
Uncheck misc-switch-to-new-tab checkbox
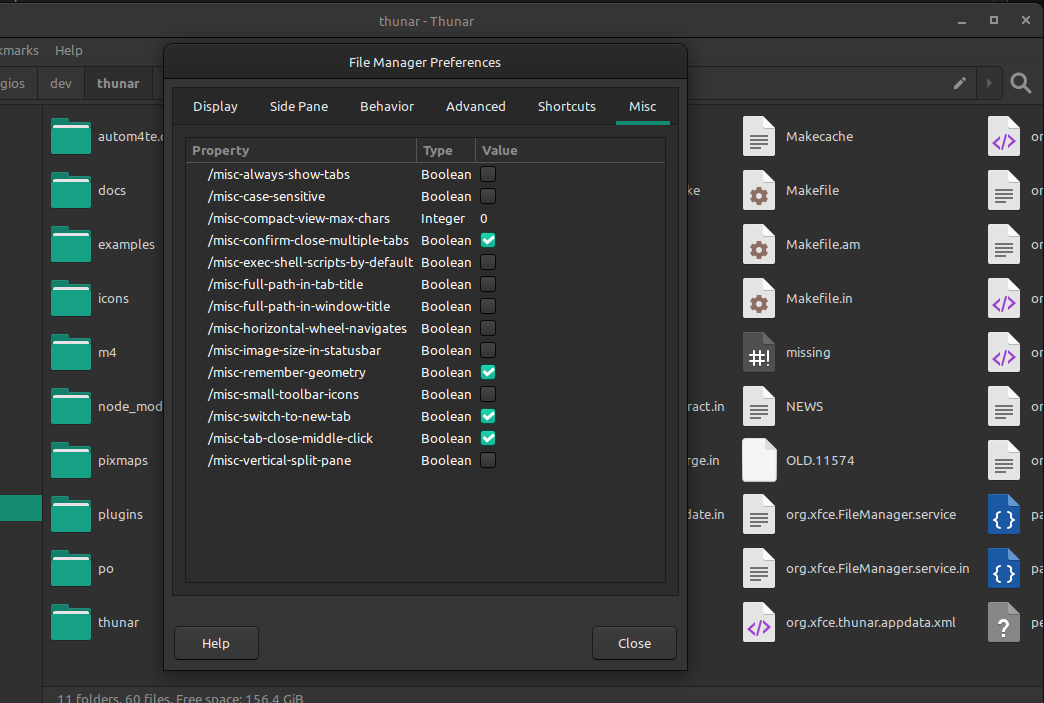488,416
